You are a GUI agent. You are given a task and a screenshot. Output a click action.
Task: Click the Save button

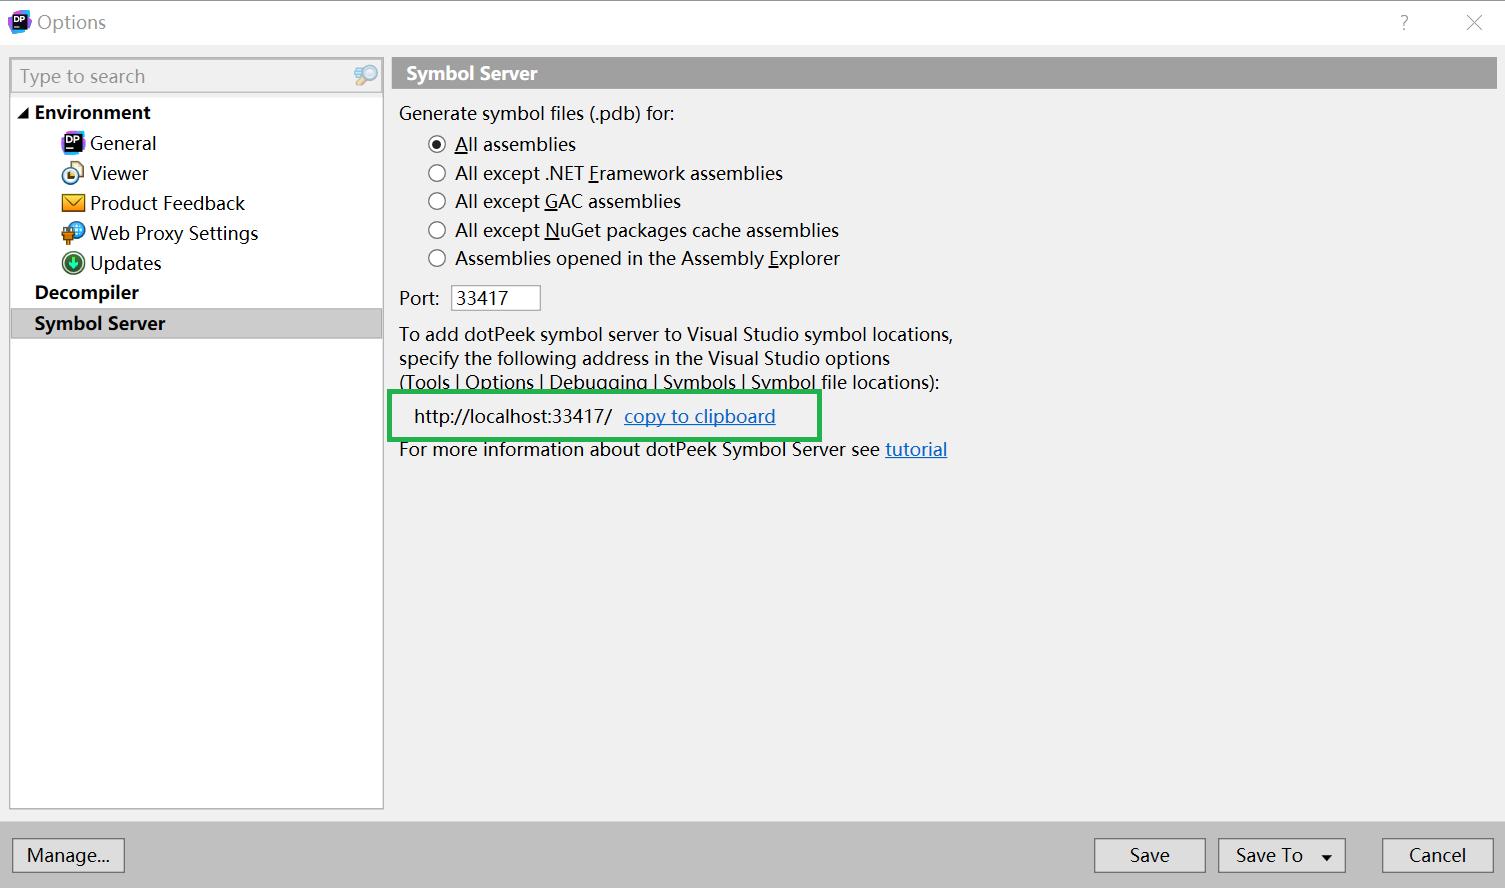[1149, 855]
